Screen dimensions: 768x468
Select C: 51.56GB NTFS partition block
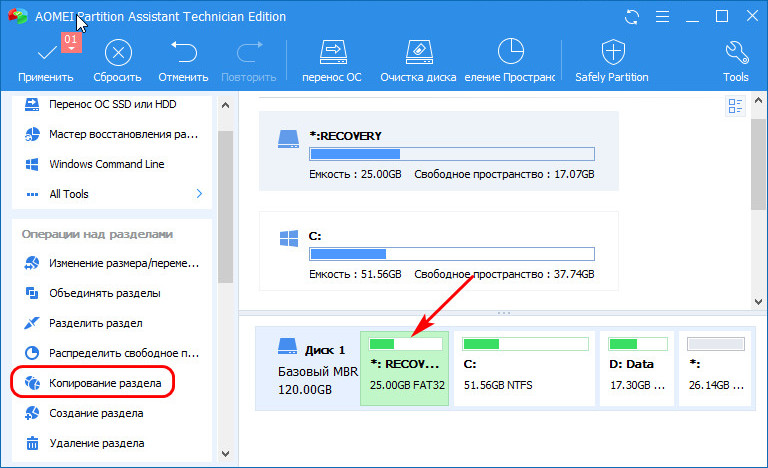coord(524,368)
